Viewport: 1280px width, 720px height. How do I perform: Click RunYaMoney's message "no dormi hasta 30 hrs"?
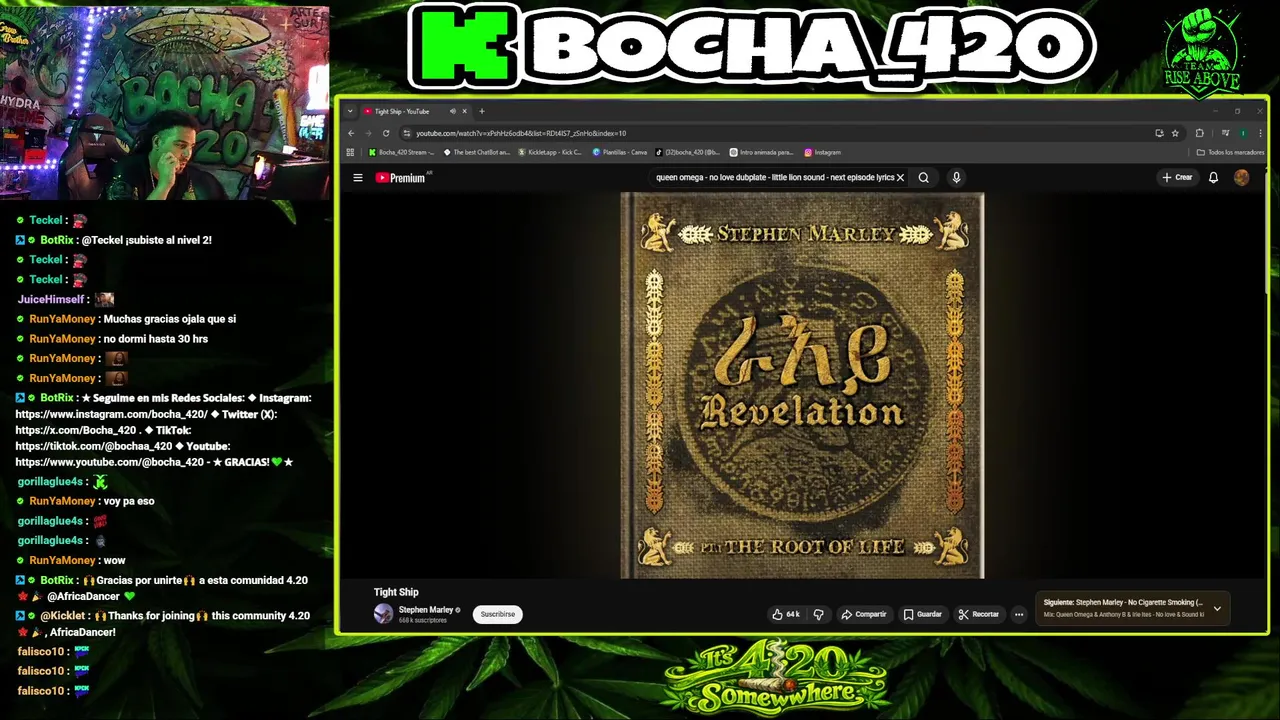coord(156,339)
